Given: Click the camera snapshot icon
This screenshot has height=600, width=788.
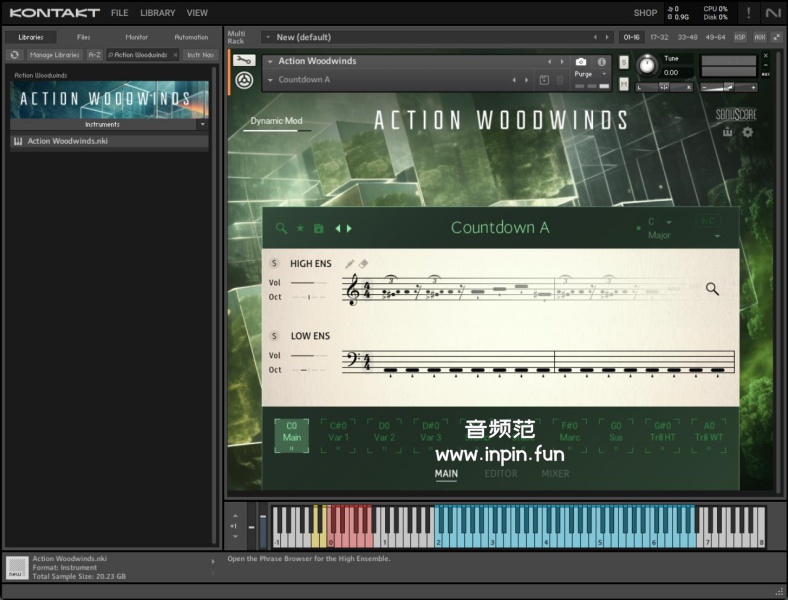Looking at the screenshot, I should click(581, 62).
